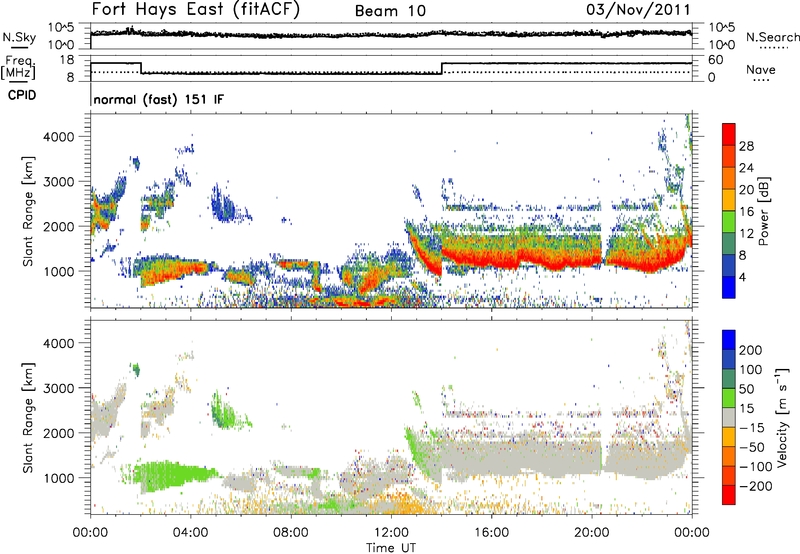Click the '20:00' time tick label
This screenshot has height=554, width=800.
591,533
